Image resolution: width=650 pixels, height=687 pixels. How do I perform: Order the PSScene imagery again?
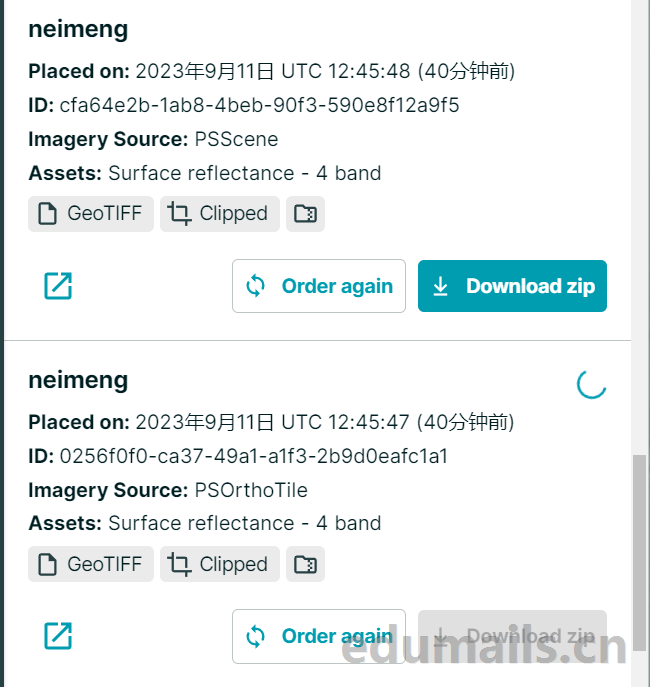click(319, 286)
